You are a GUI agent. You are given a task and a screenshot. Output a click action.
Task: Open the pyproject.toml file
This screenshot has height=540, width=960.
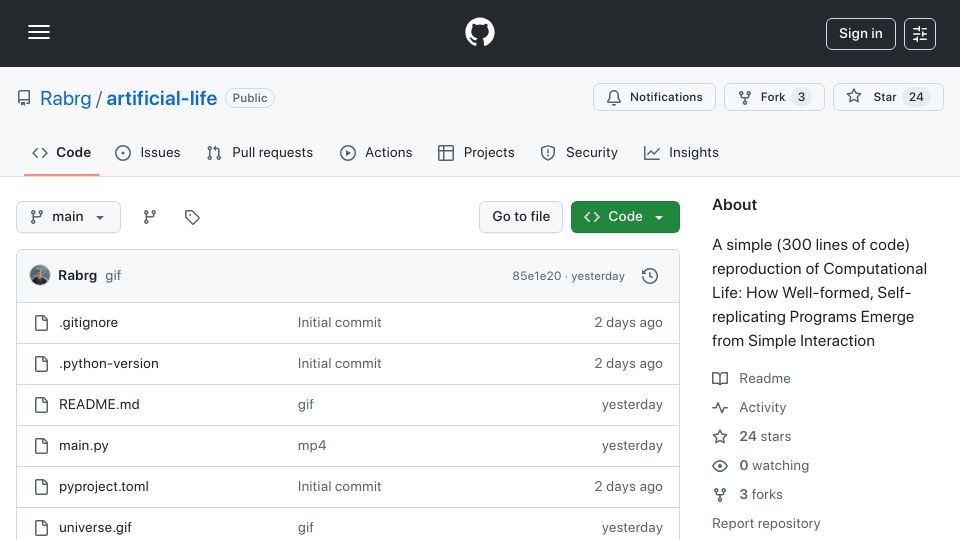103,487
